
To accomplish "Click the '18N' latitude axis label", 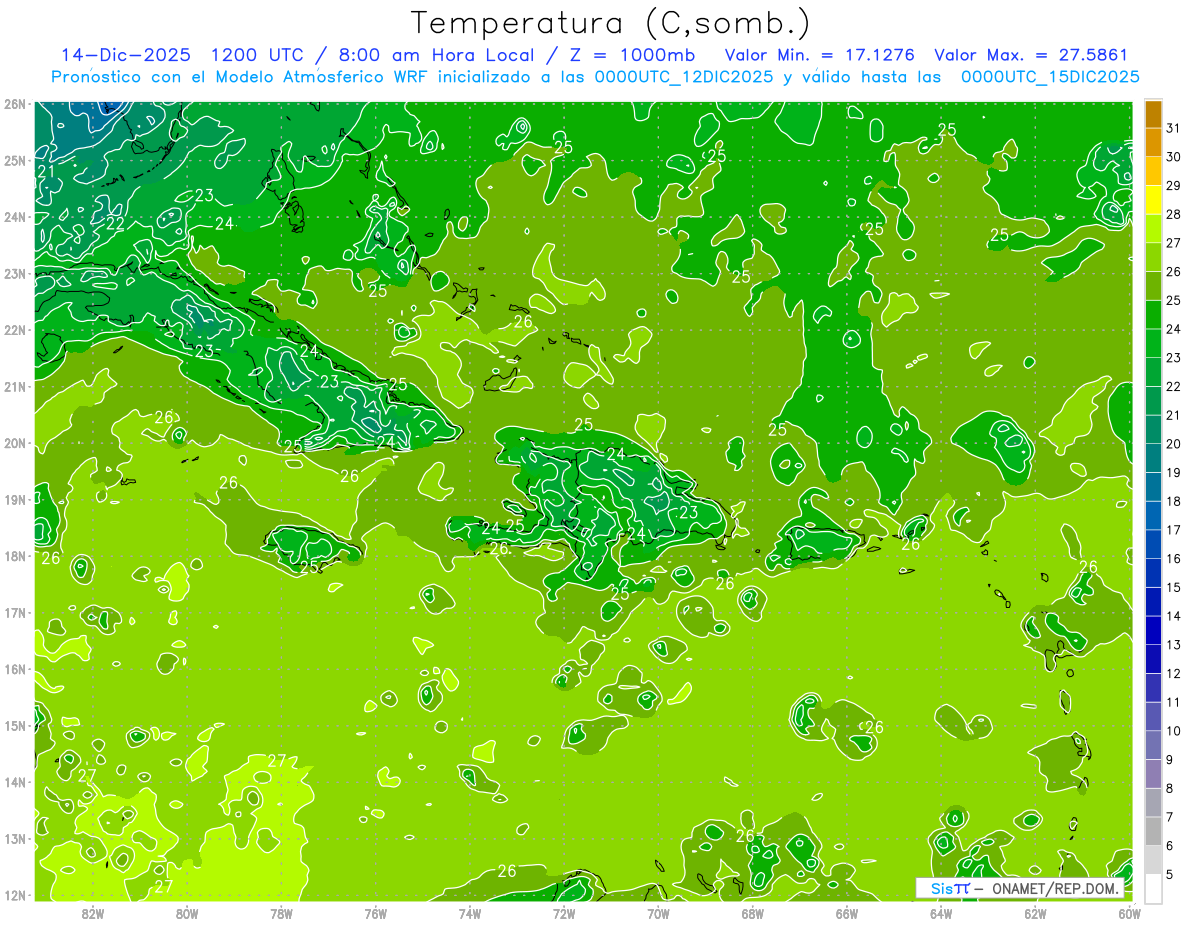I will (x=14, y=556).
